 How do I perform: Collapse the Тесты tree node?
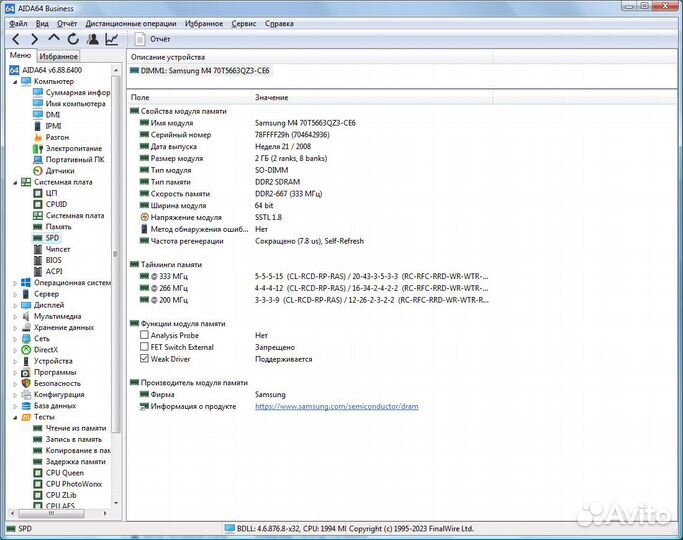click(x=15, y=417)
